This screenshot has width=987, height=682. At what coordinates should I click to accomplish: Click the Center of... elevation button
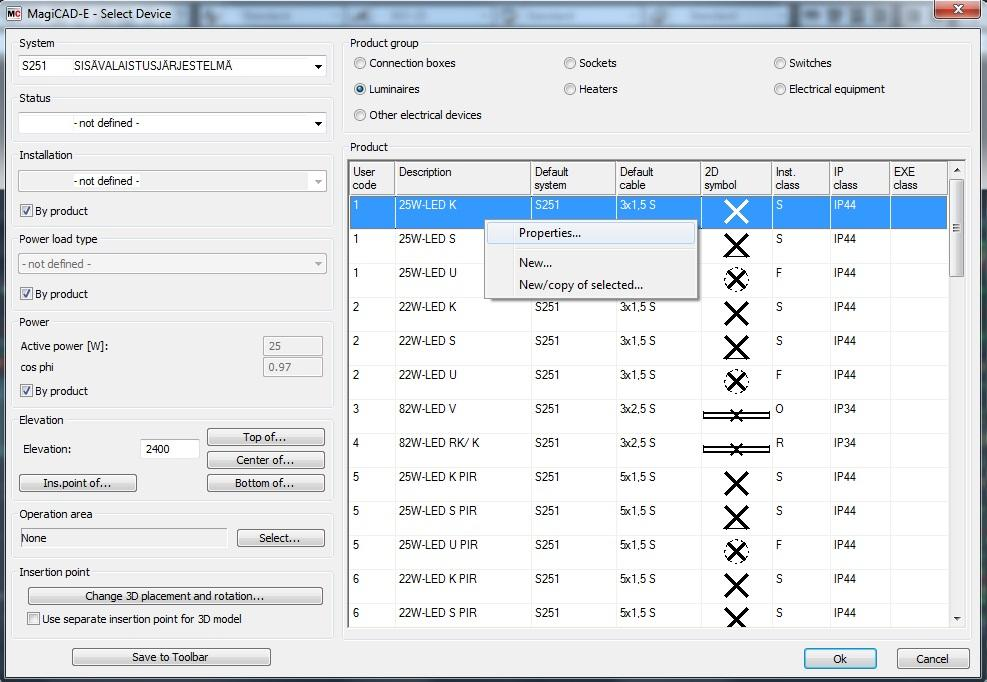tap(266, 460)
